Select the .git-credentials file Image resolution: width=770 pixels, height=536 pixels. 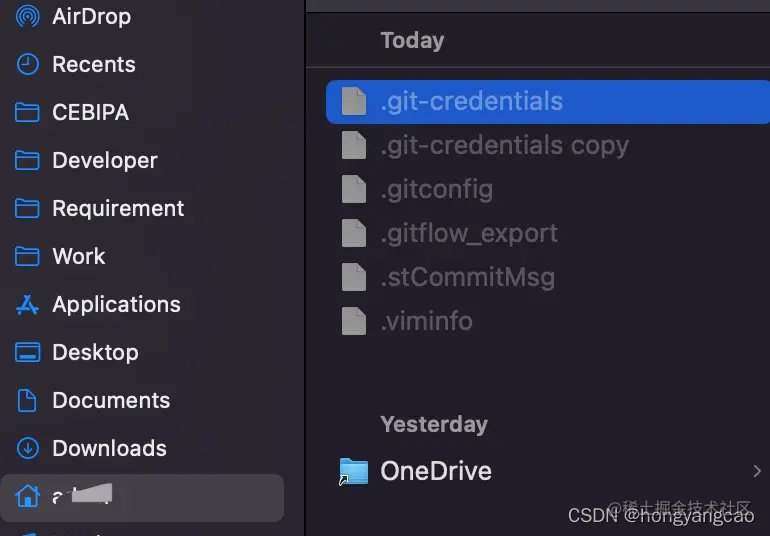tap(471, 101)
